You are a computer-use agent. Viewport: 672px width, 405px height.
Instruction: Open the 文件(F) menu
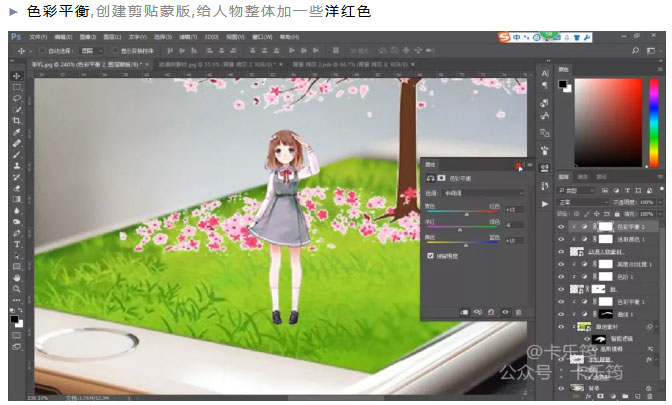click(38, 37)
